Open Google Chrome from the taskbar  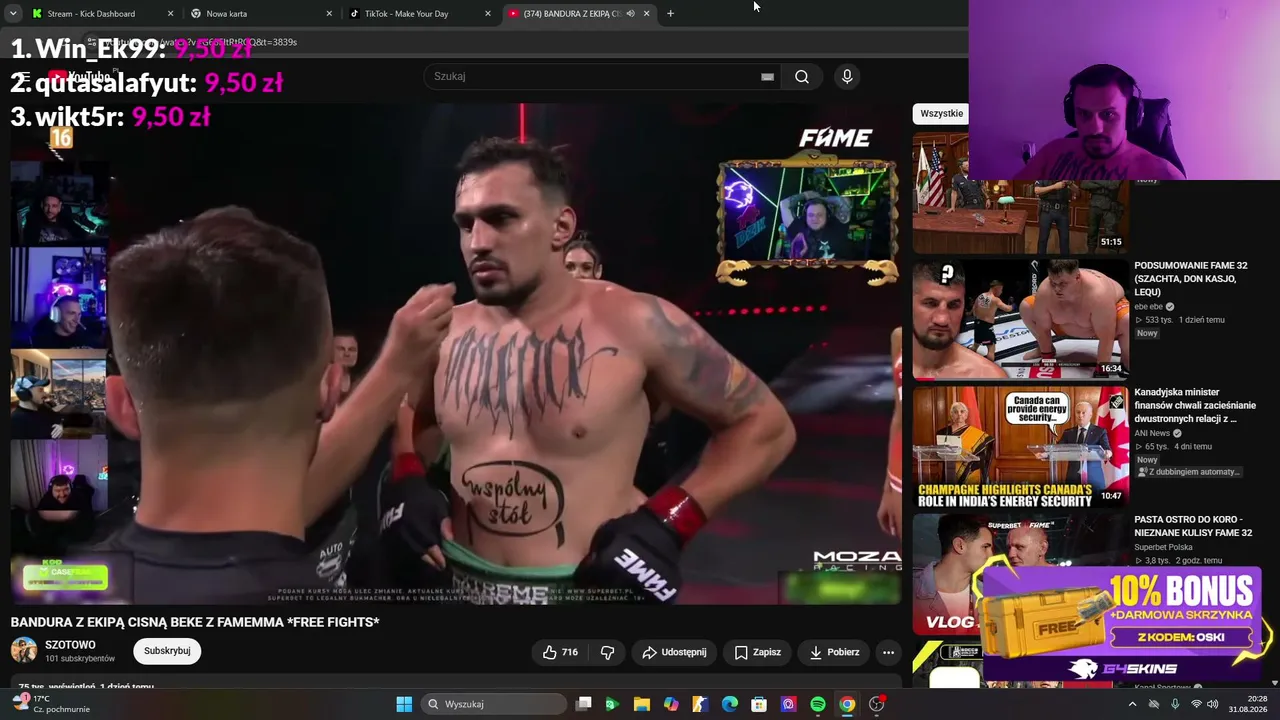847,704
